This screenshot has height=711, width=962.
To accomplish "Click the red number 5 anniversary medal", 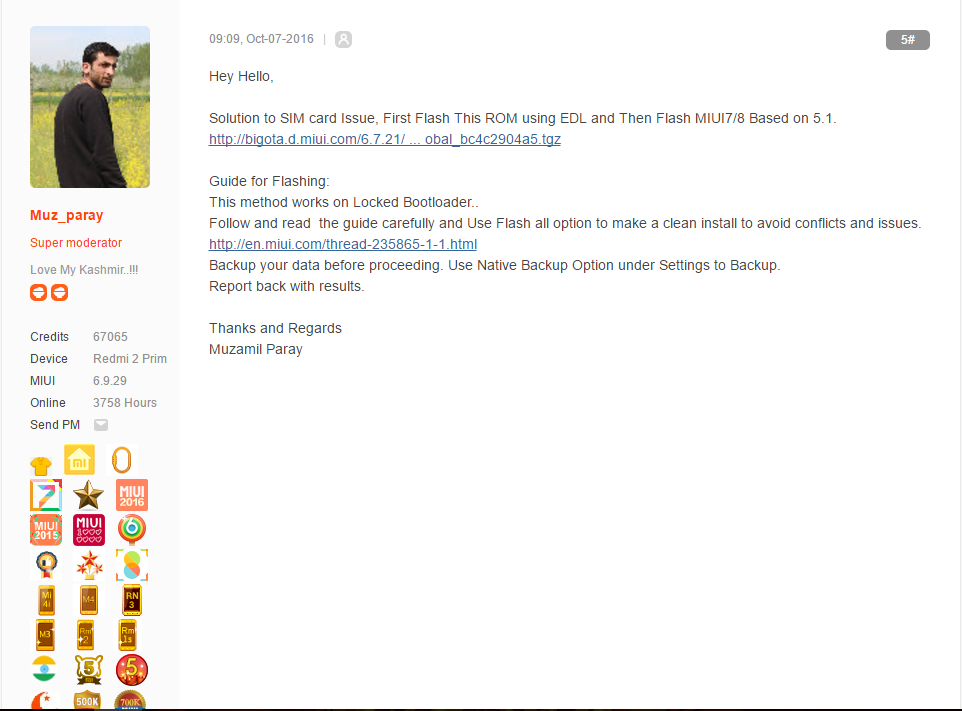I will click(132, 669).
